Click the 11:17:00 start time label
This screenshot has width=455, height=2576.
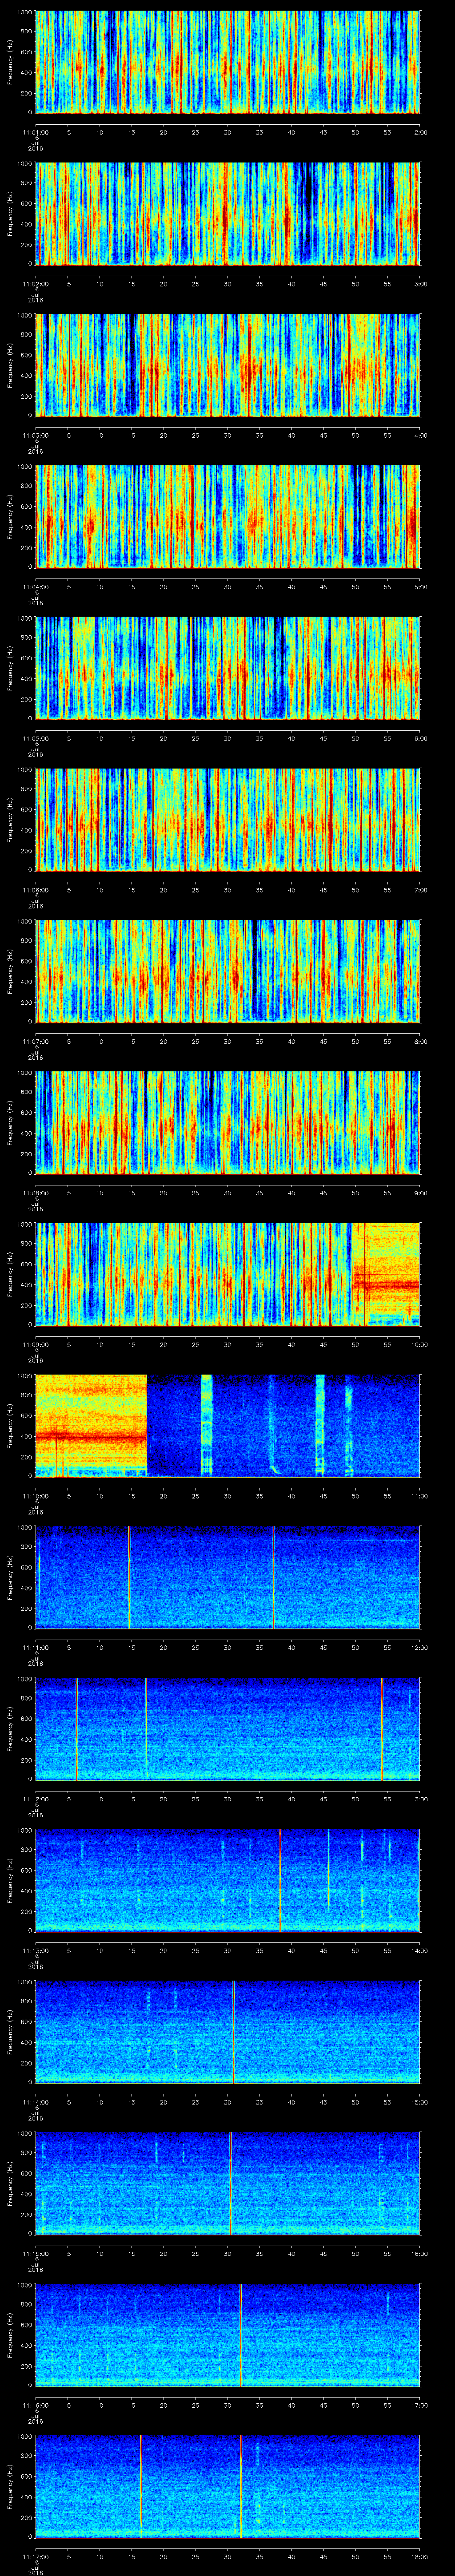tap(36, 2557)
